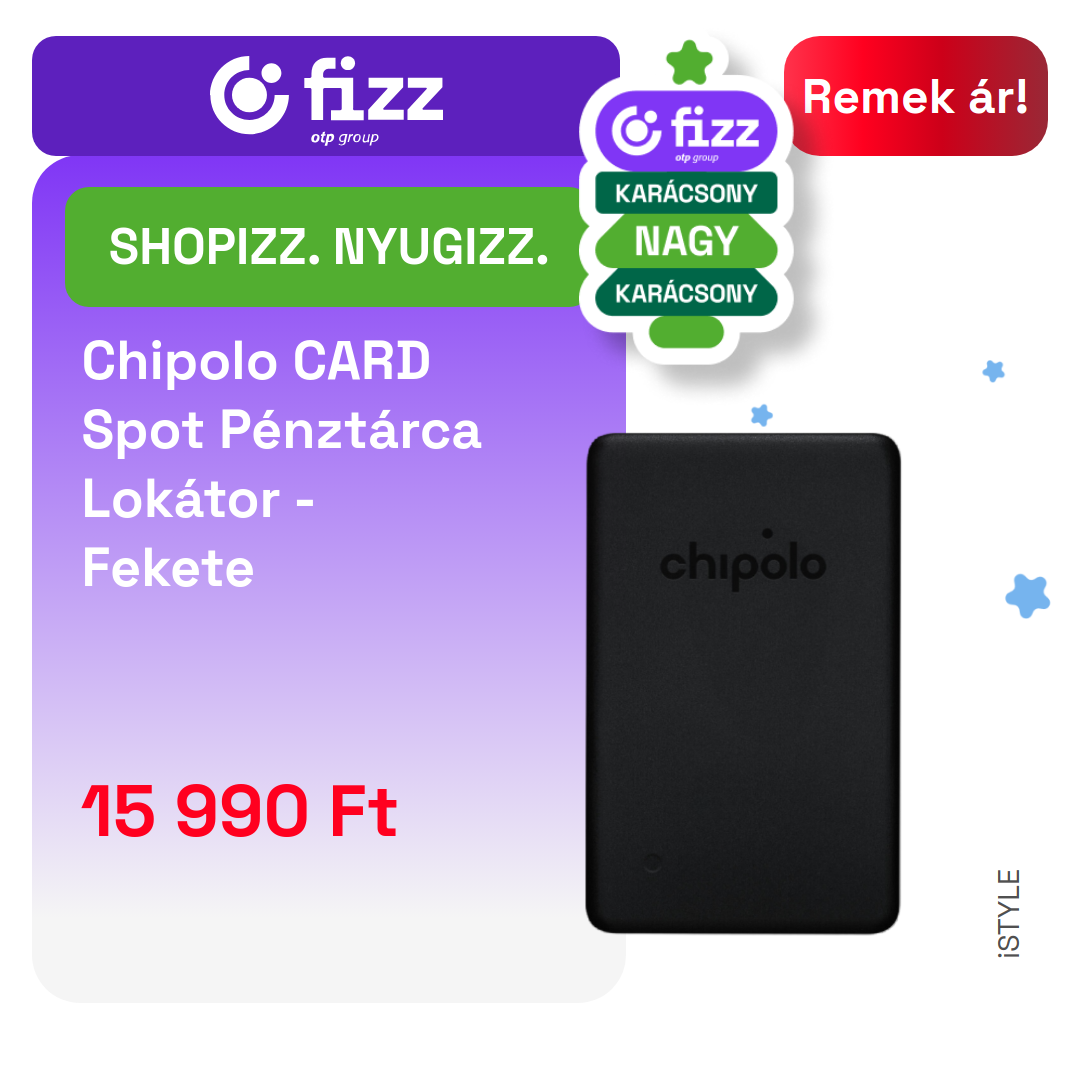Click the SHOPIZZ. NYUGIZZ. green banner
The height and width of the screenshot is (1080, 1080).
click(x=328, y=247)
